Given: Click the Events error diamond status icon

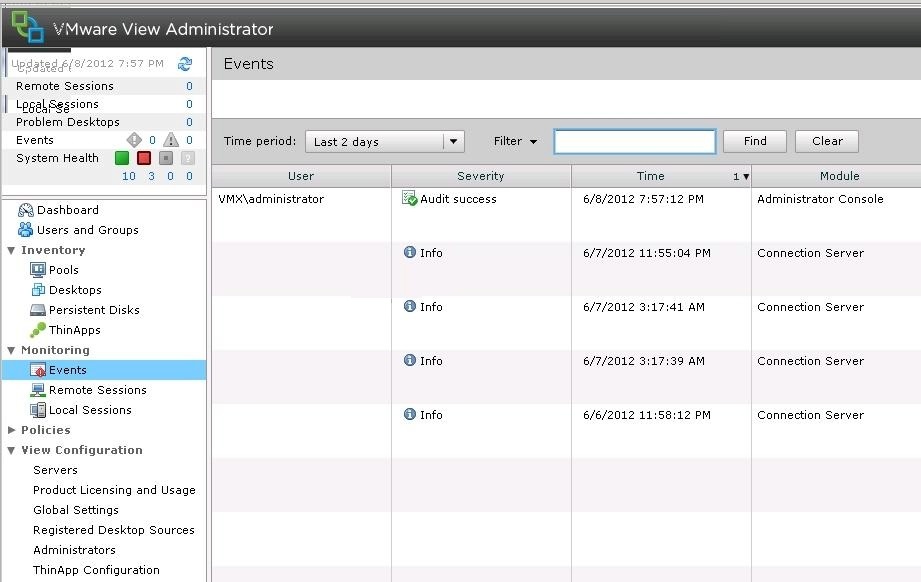Looking at the screenshot, I should pyautogui.click(x=134, y=140).
